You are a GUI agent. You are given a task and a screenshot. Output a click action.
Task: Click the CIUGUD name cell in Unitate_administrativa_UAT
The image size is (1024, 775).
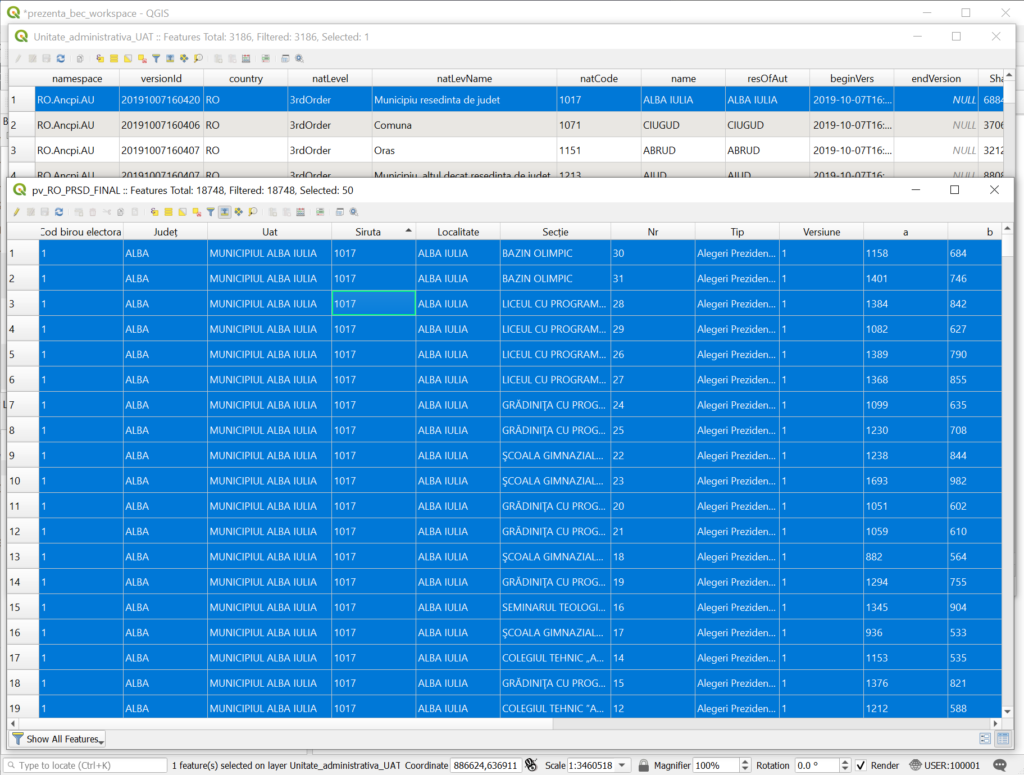coord(683,125)
